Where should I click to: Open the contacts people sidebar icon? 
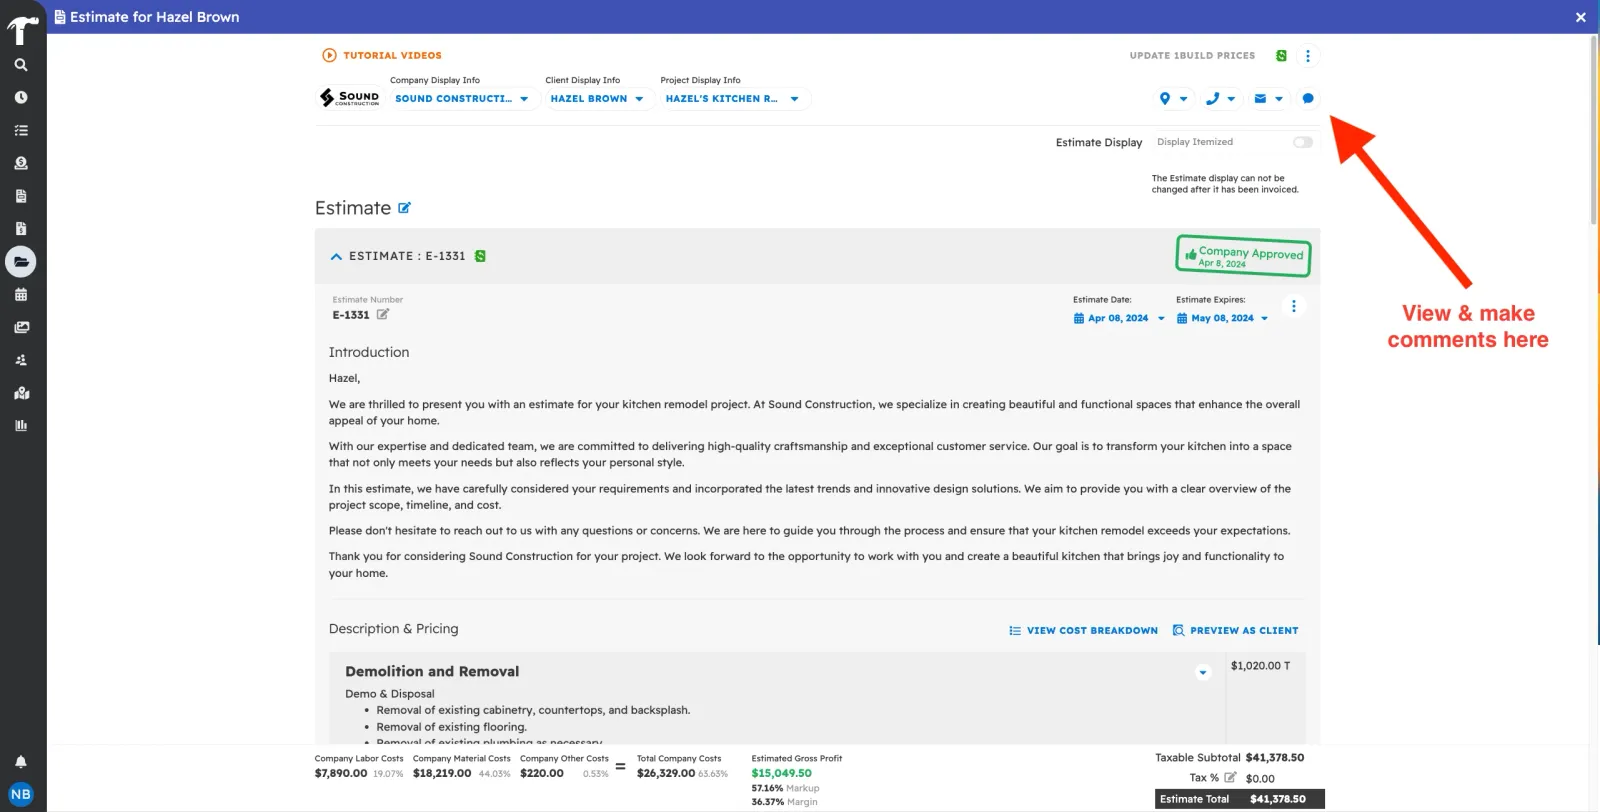tap(21, 360)
